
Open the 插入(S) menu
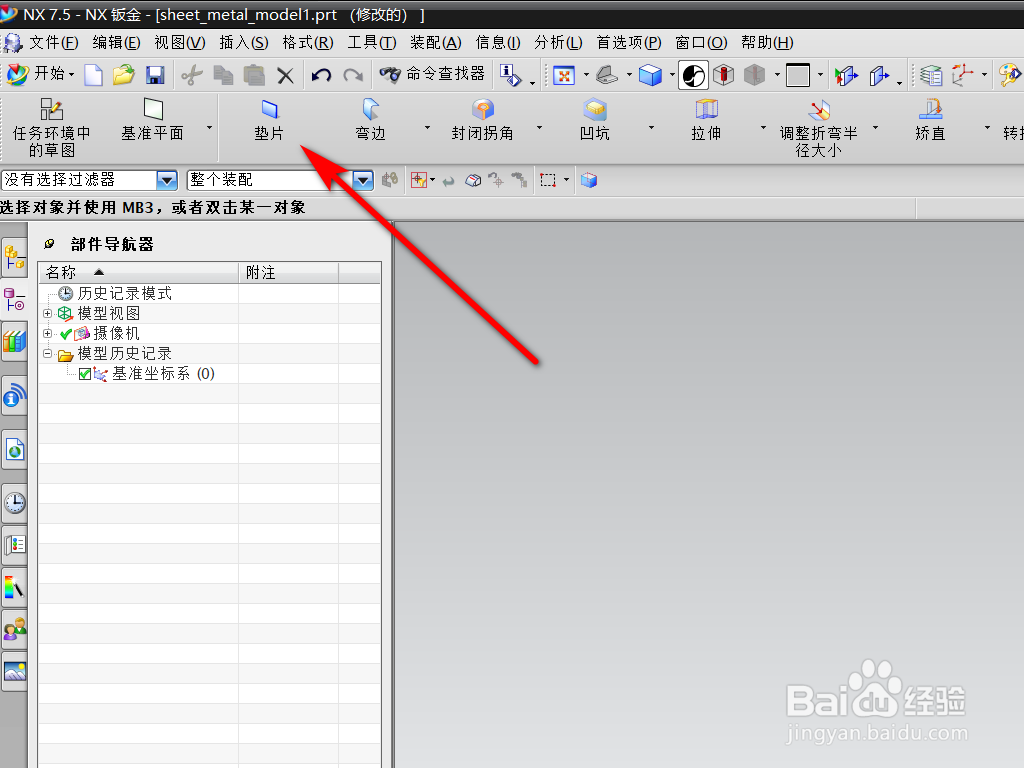[x=243, y=42]
